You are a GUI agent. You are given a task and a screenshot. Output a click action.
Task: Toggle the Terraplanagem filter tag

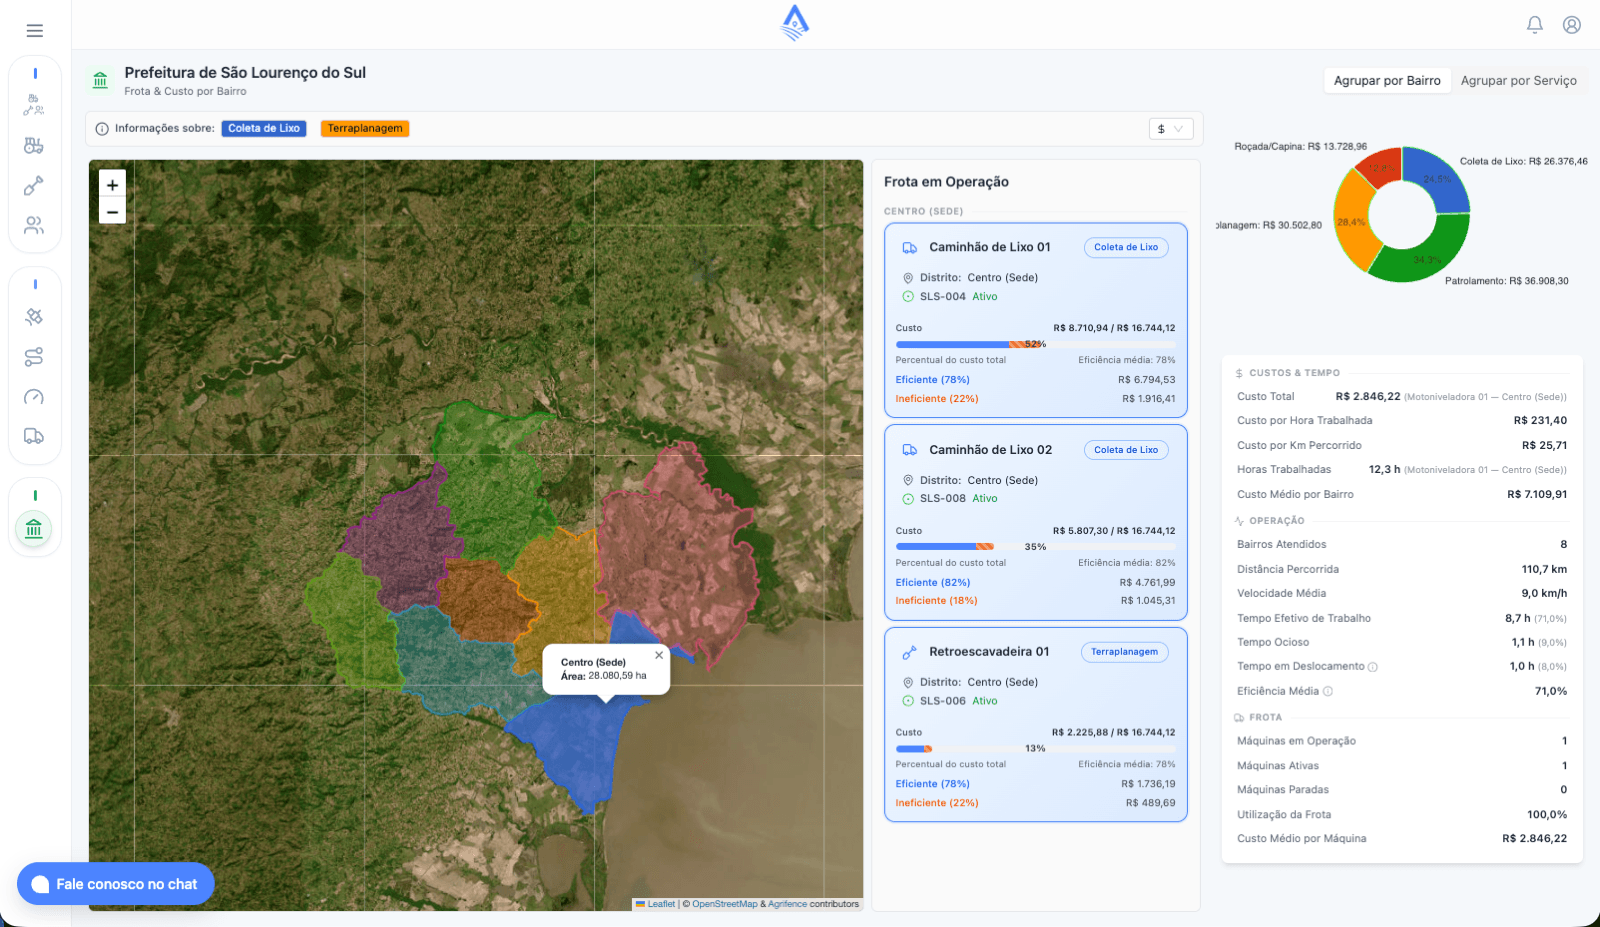coord(365,129)
